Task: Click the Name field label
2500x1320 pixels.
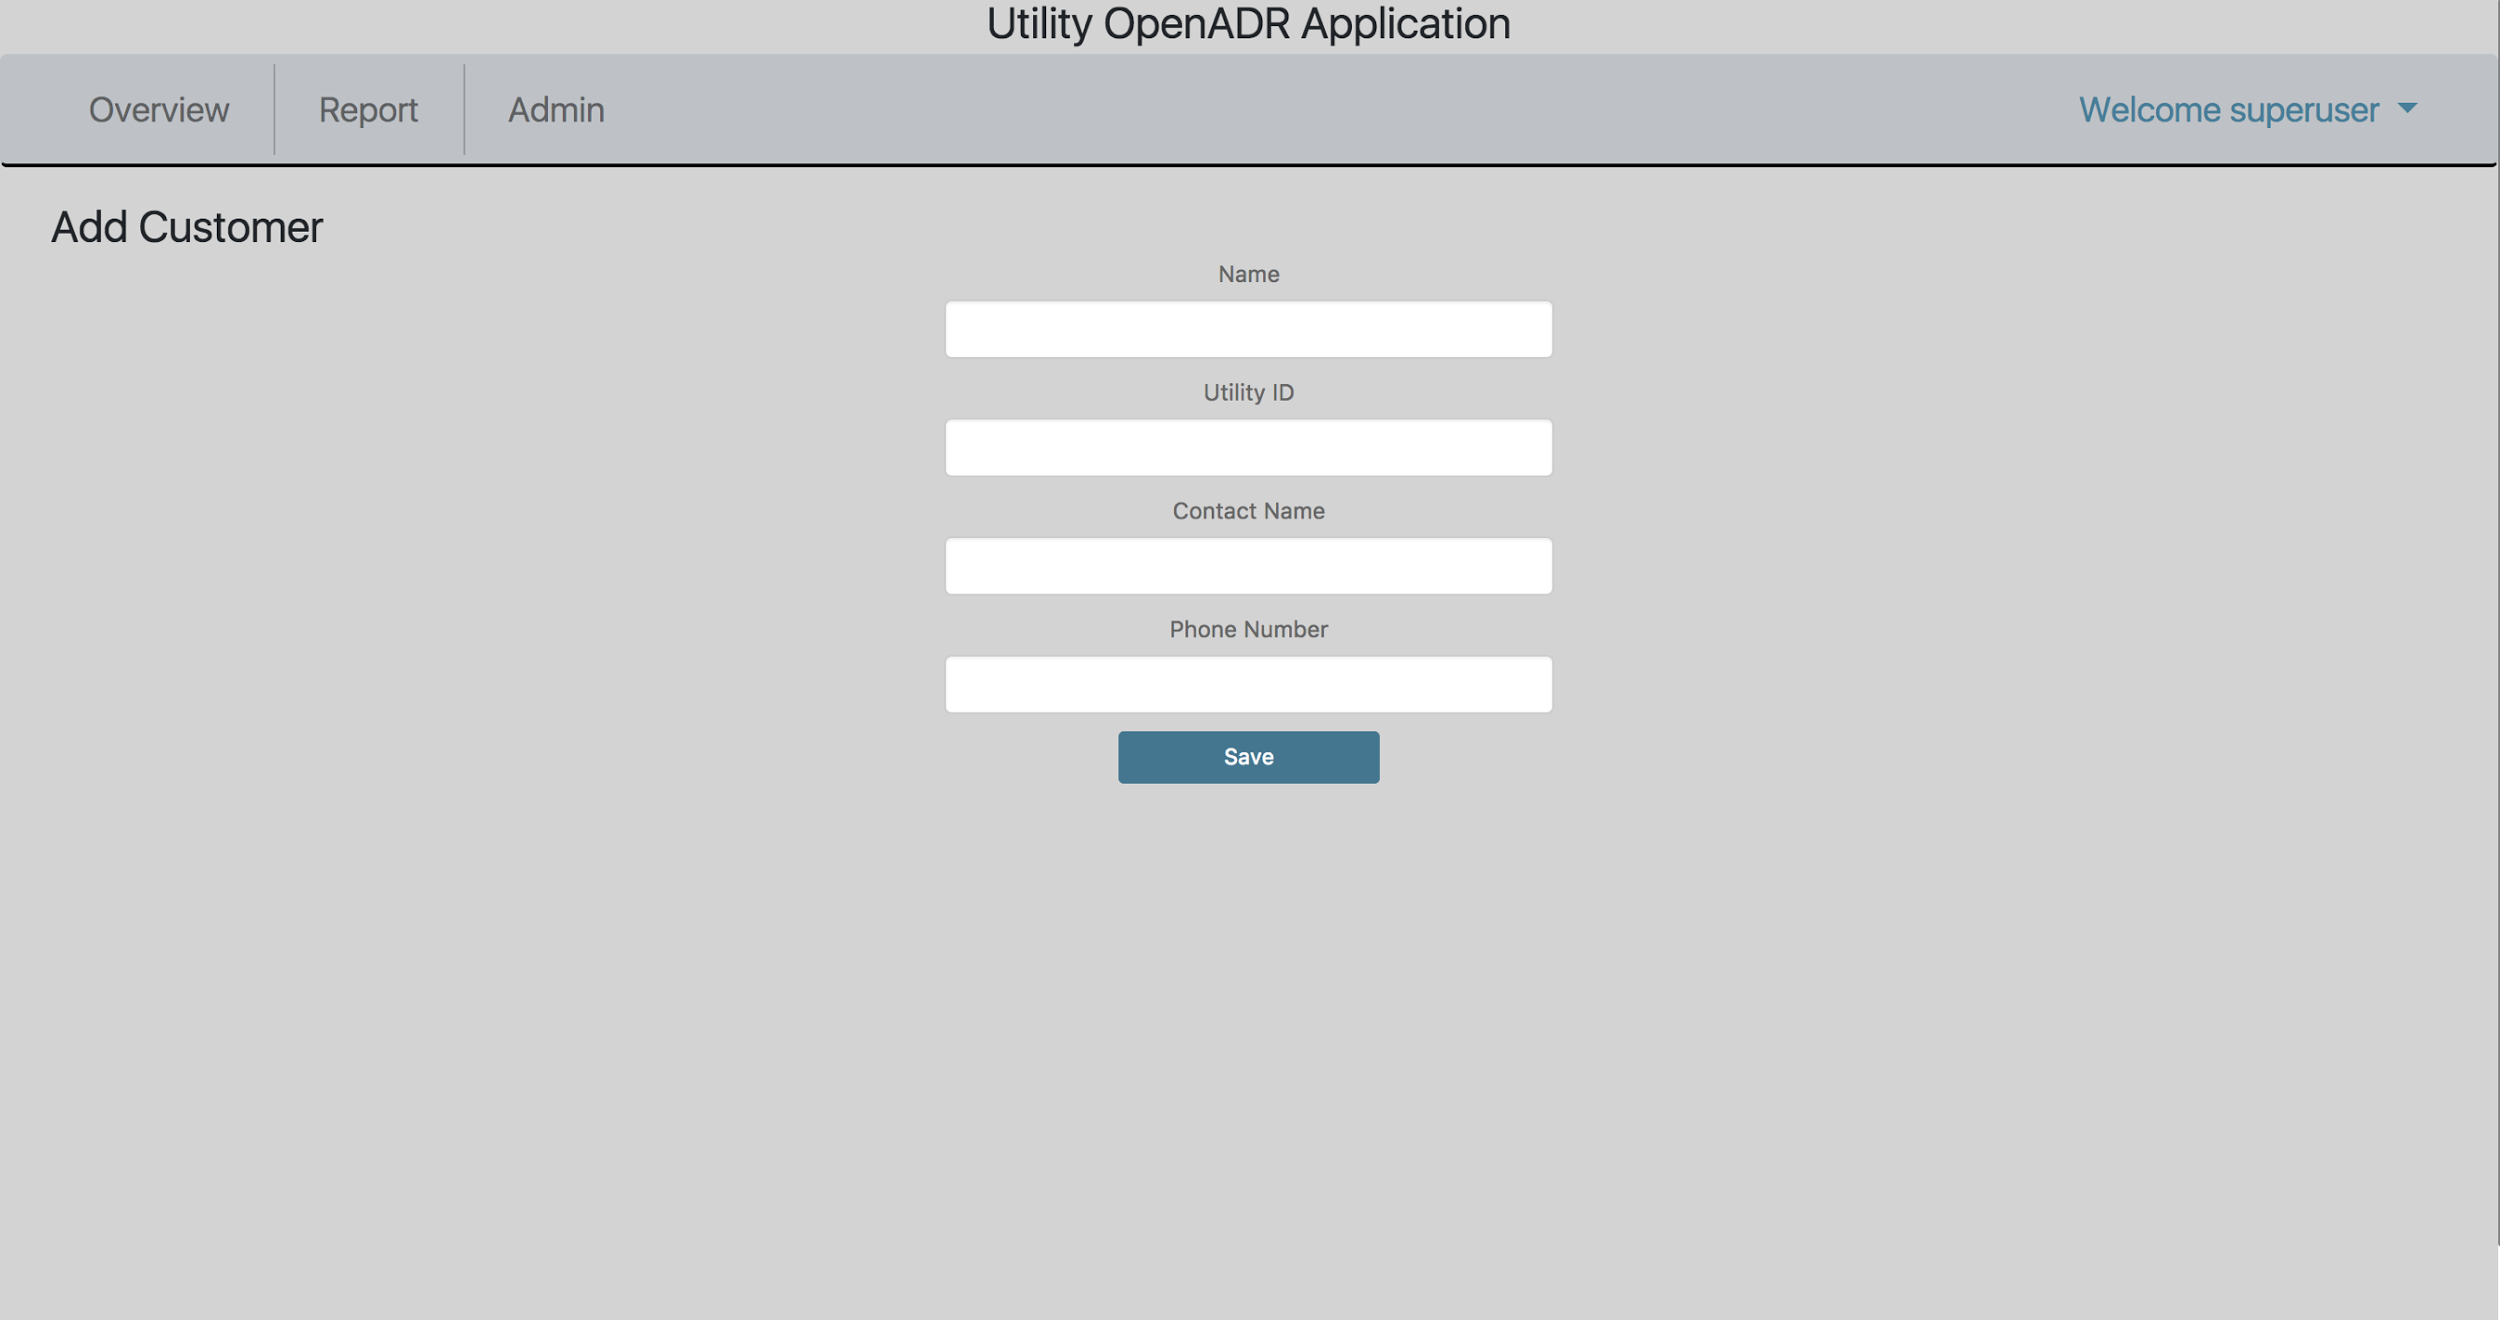Action: [1248, 274]
